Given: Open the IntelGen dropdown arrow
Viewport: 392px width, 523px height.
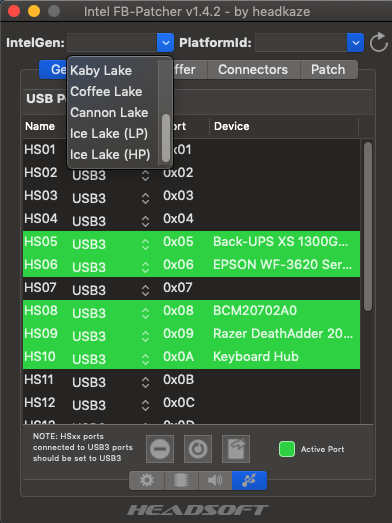Looking at the screenshot, I should coord(165,43).
